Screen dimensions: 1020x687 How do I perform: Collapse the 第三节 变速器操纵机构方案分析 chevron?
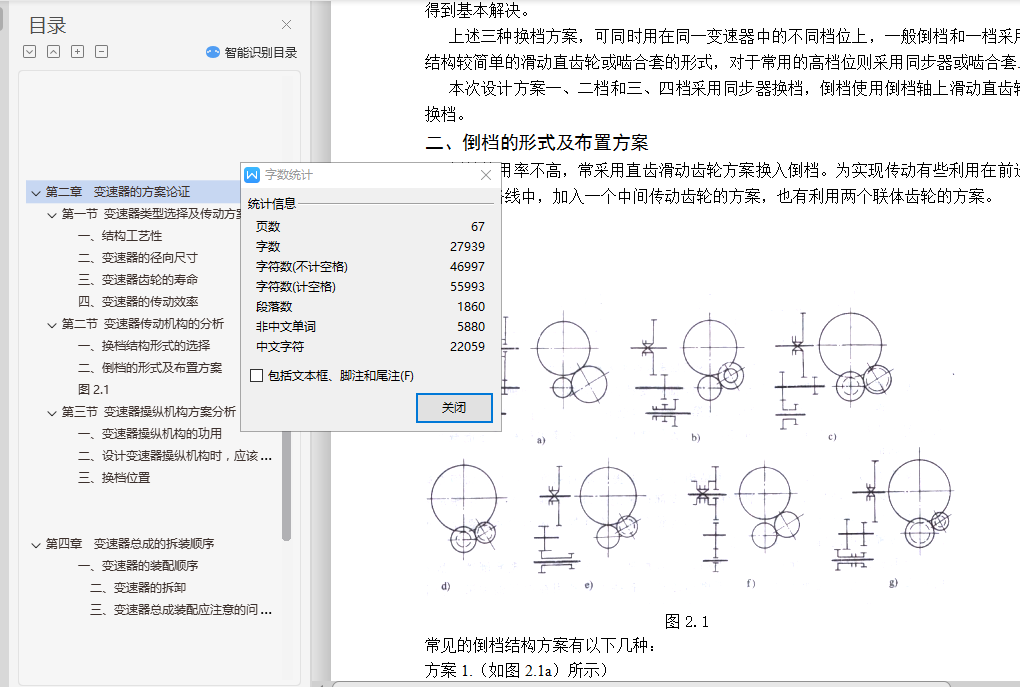click(x=52, y=412)
